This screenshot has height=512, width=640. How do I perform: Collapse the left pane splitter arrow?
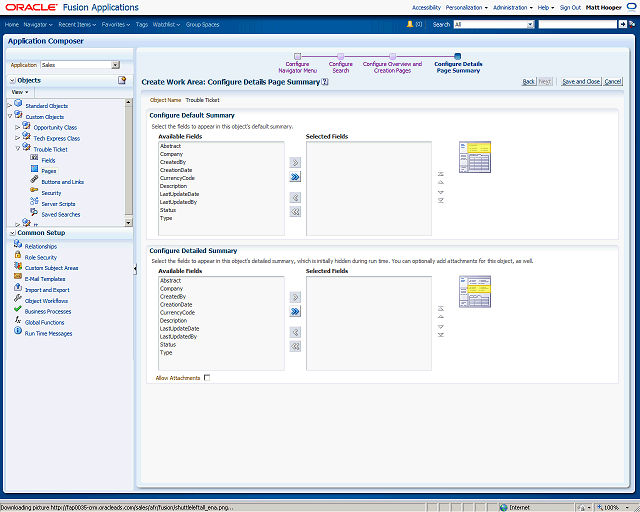(135, 269)
